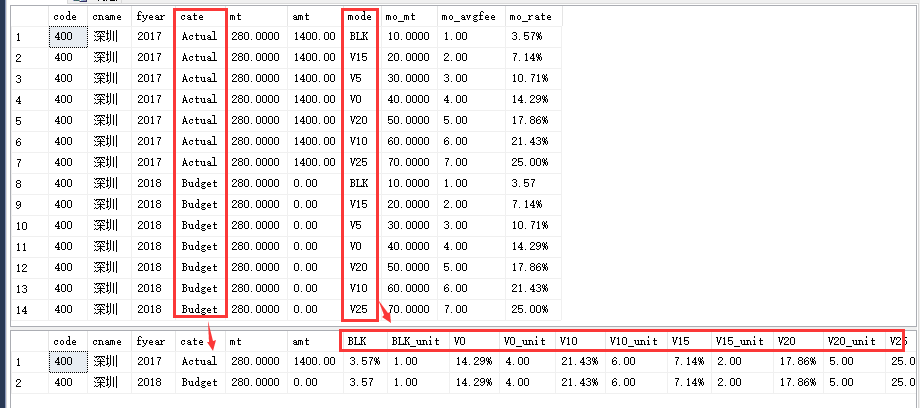This screenshot has height=408, width=920.
Task: Click the V15_unit column header
Action: (x=741, y=341)
